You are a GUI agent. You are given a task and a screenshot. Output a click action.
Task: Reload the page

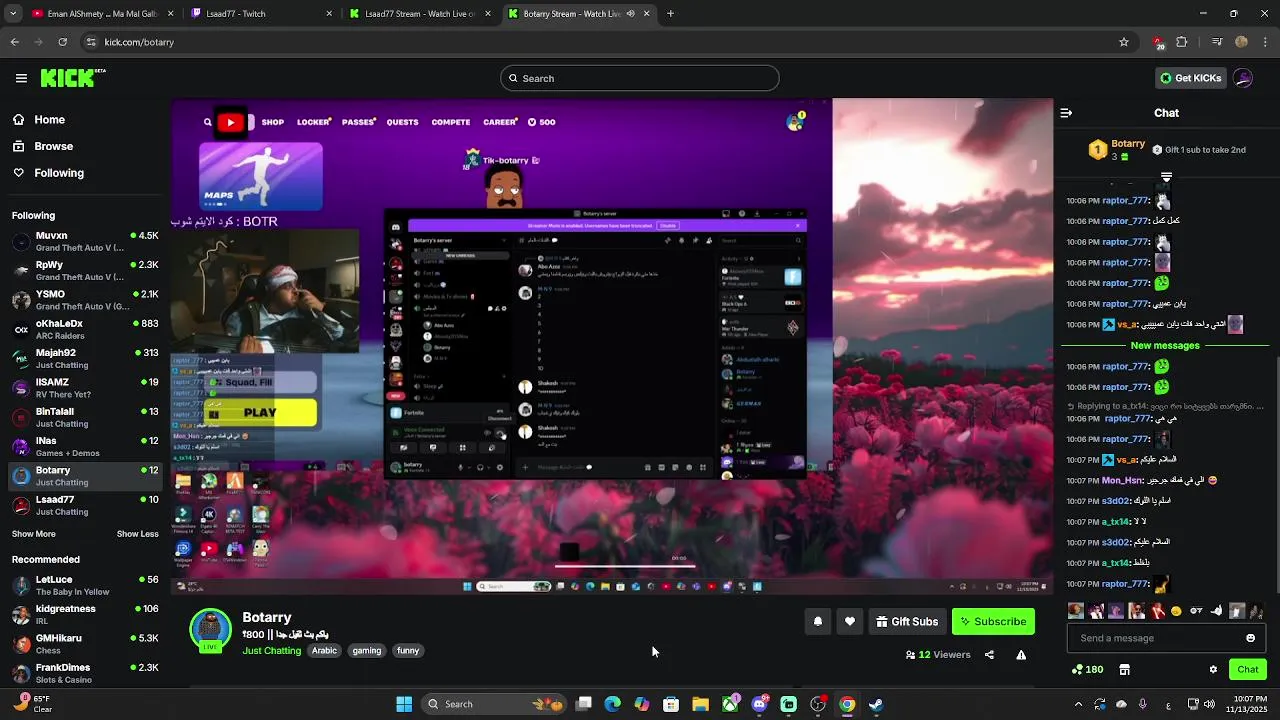63,42
